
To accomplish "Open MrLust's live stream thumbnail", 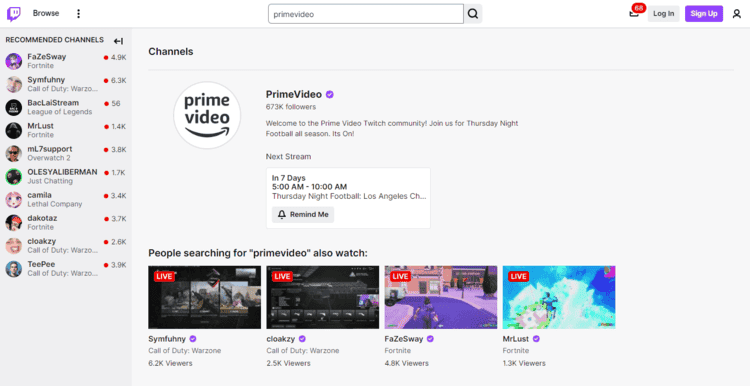I will [x=559, y=298].
